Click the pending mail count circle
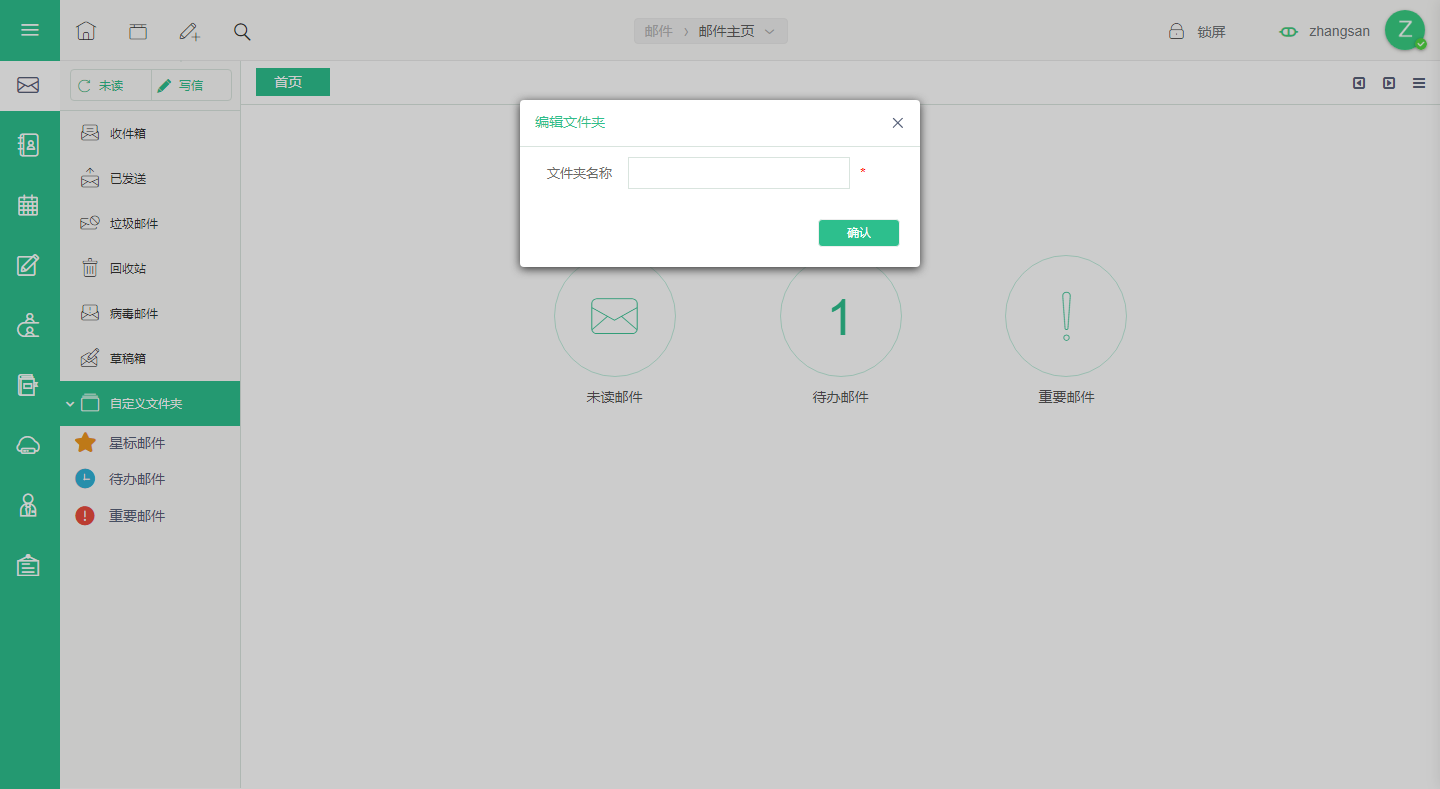The image size is (1440, 789). click(x=841, y=316)
